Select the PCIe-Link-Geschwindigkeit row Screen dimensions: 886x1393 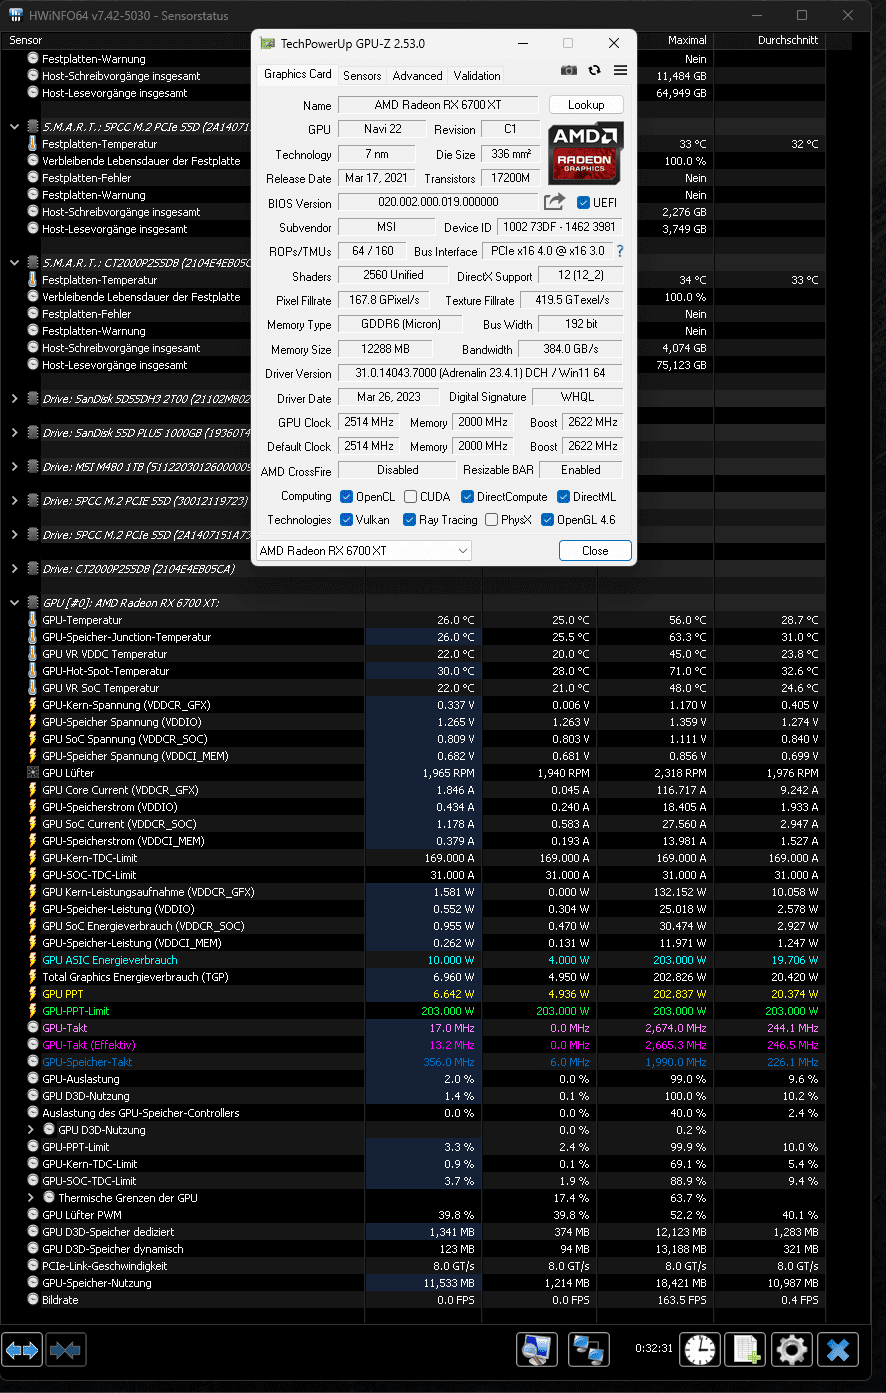coord(414,1266)
